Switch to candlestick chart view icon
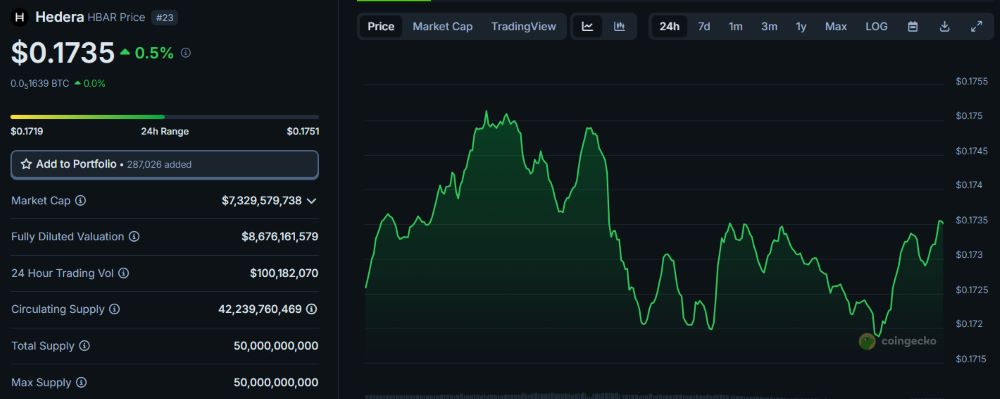This screenshot has width=1000, height=399. (619, 27)
